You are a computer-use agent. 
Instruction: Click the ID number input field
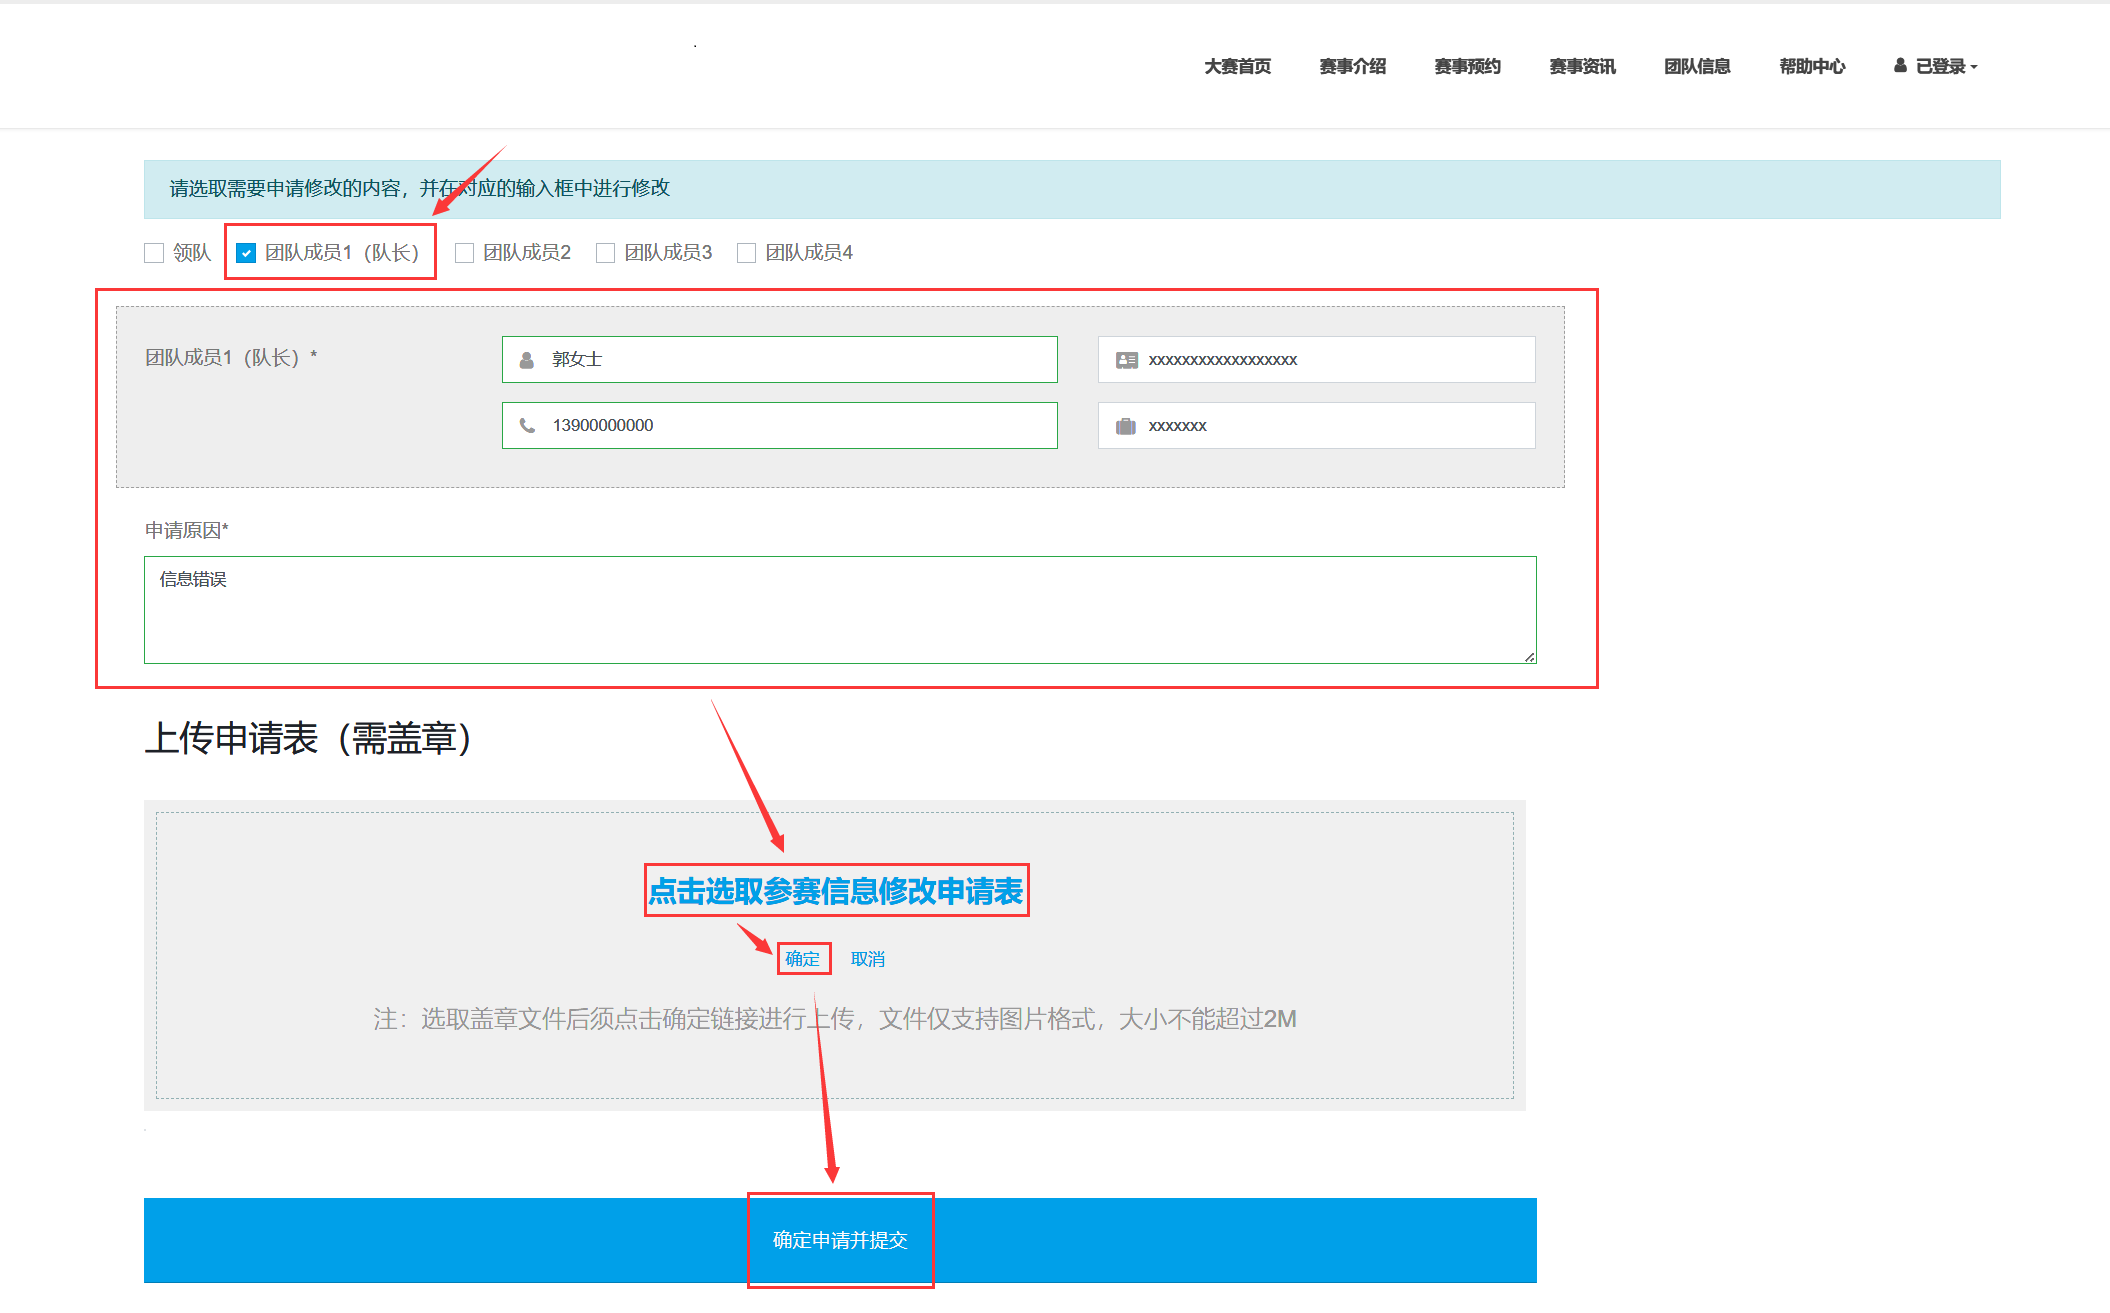(1316, 360)
